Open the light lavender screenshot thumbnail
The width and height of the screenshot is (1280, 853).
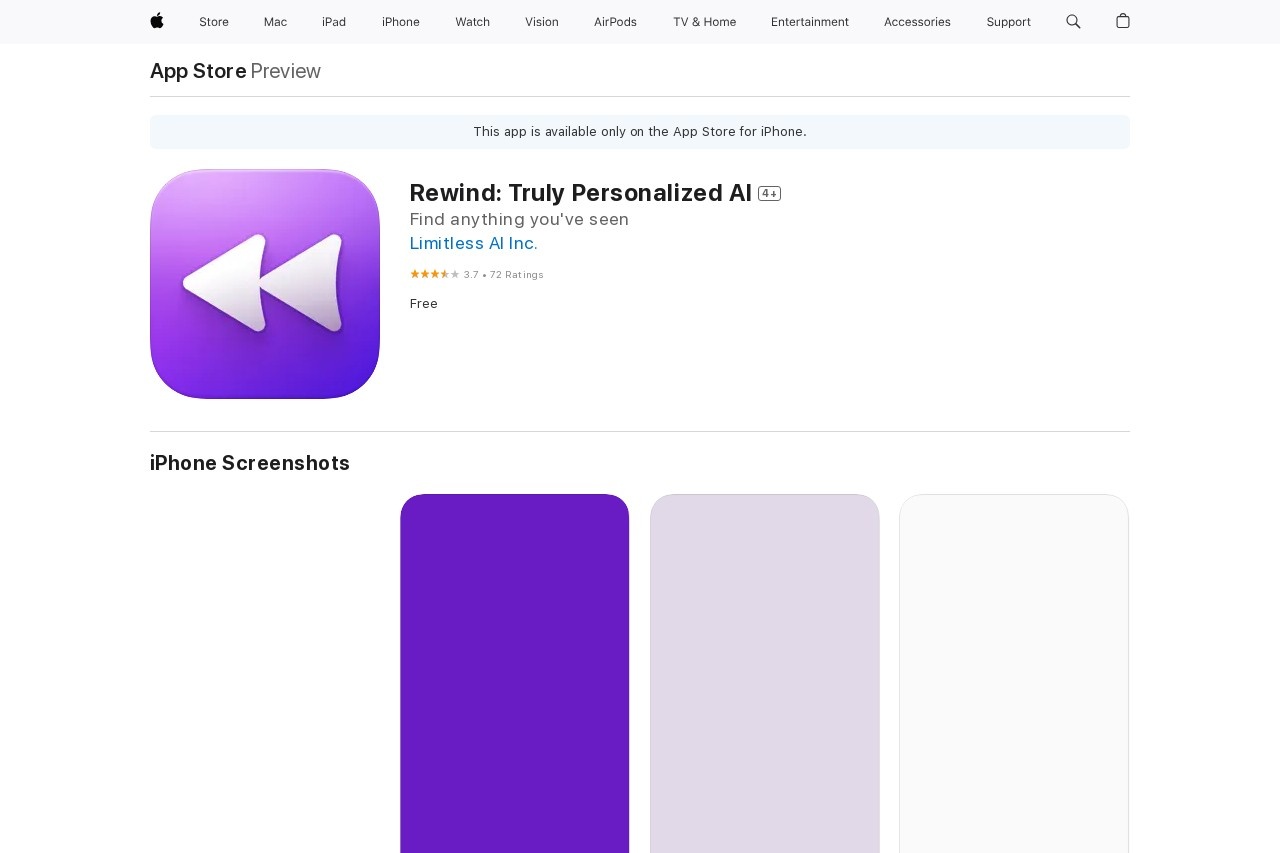pyautogui.click(x=765, y=673)
